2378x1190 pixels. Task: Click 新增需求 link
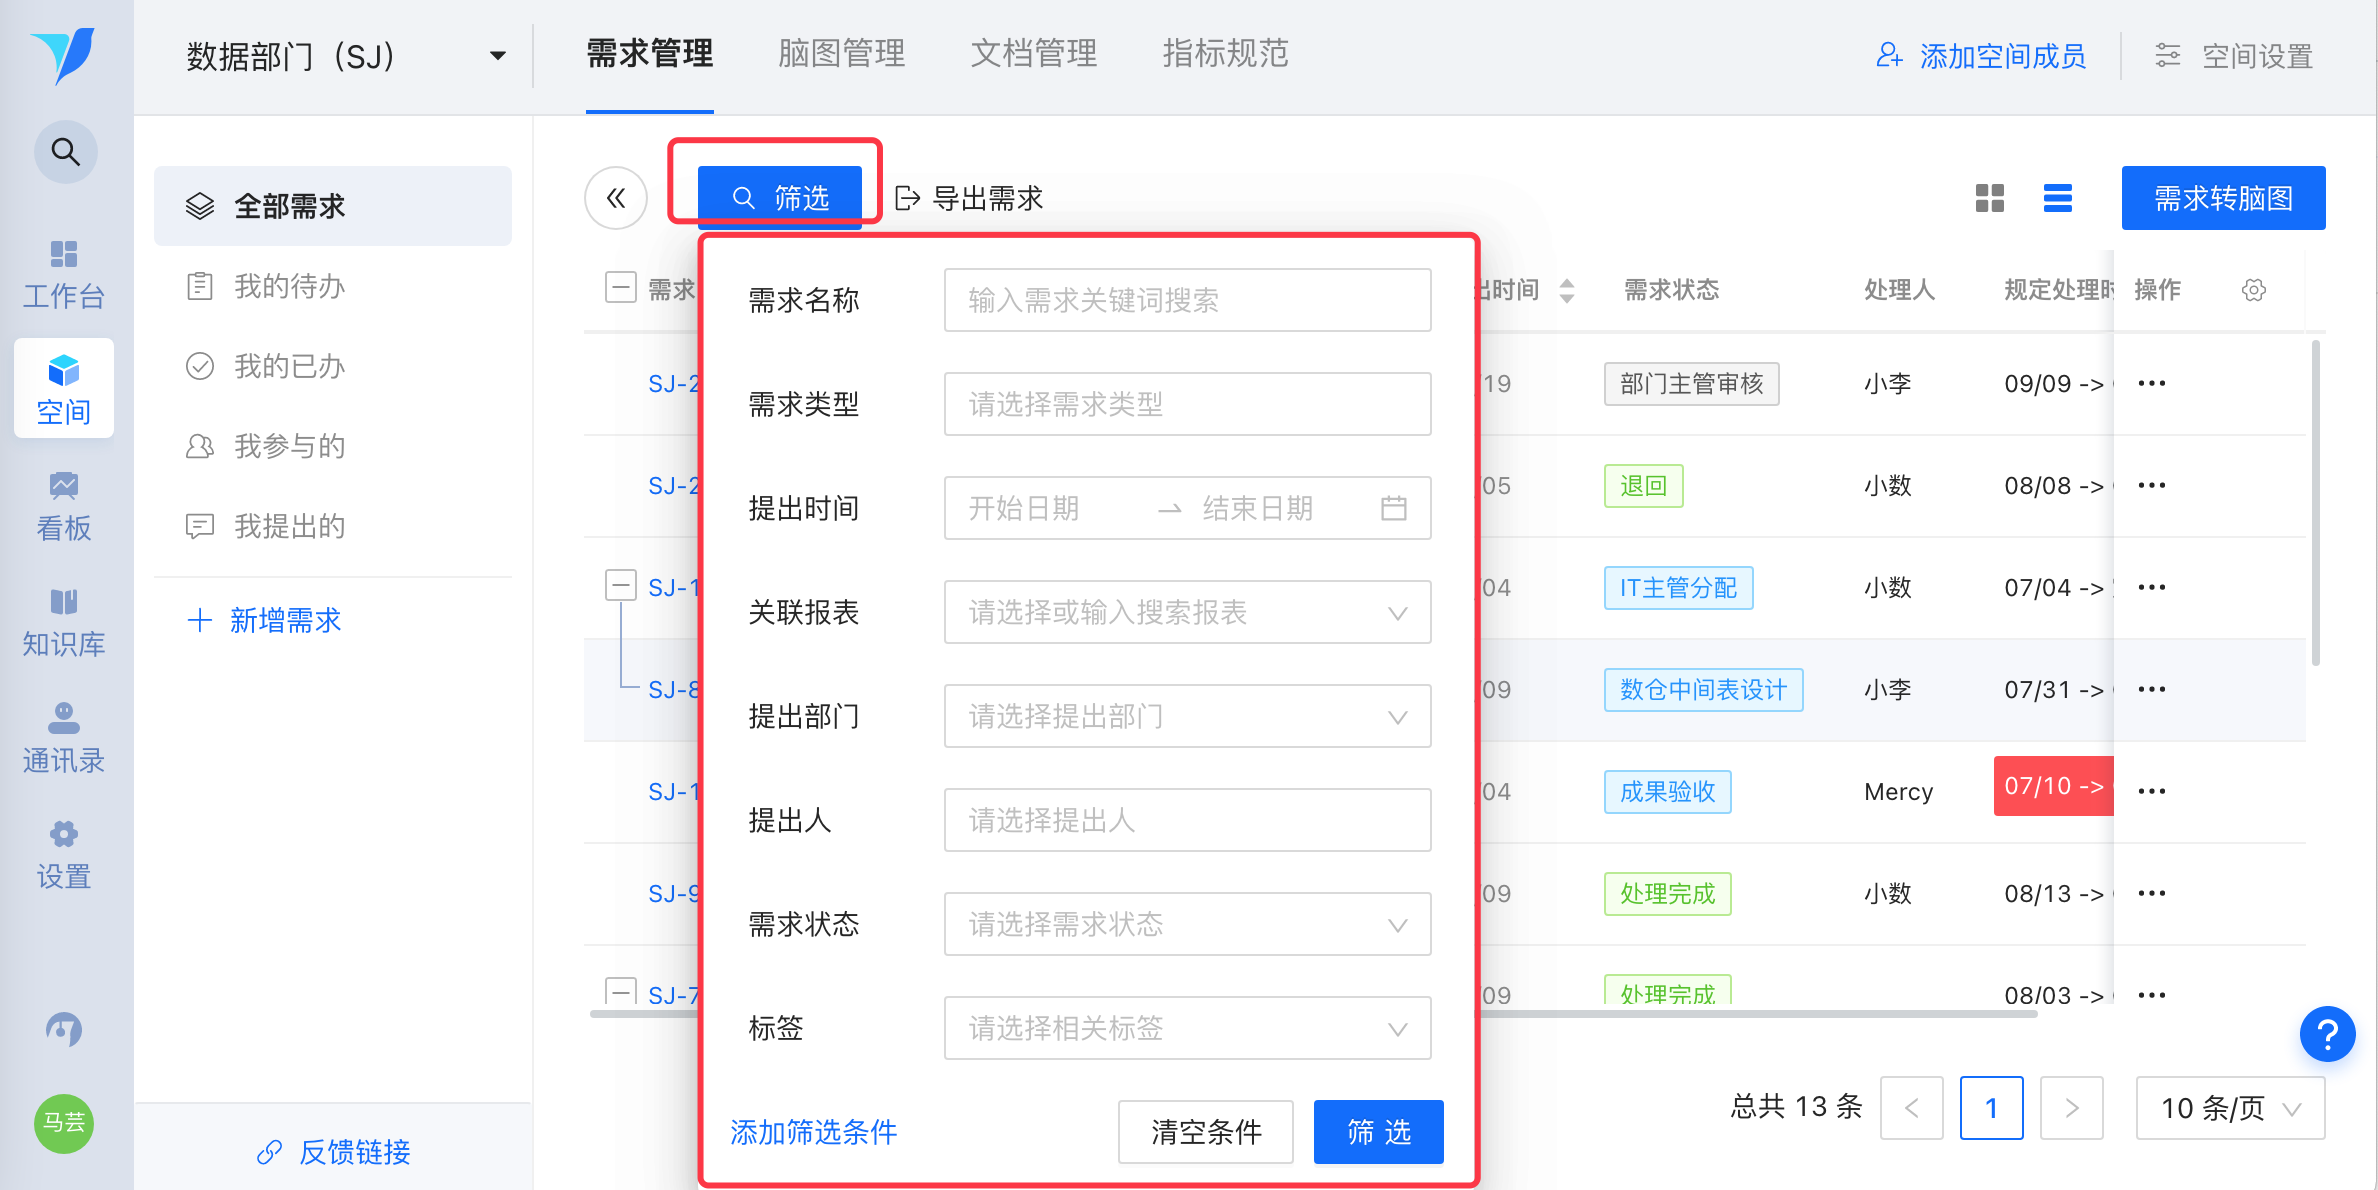(x=265, y=620)
